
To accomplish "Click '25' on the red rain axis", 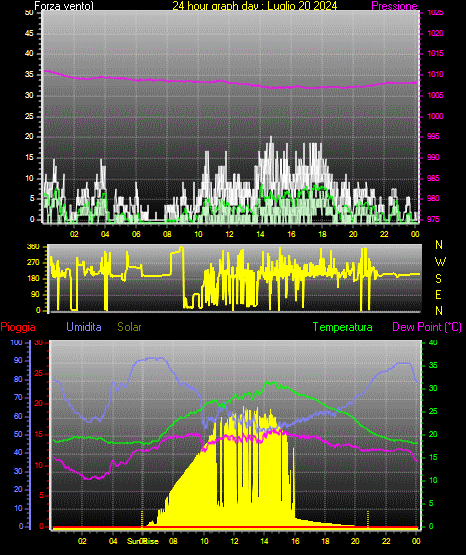I will tap(39, 373).
